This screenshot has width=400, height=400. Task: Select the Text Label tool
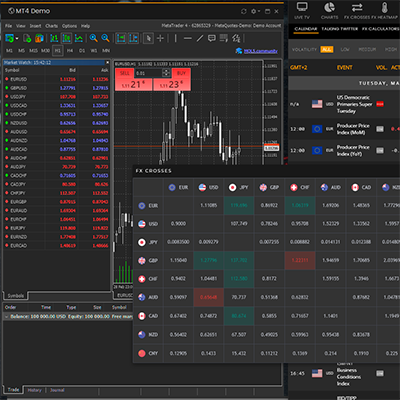click(212, 38)
